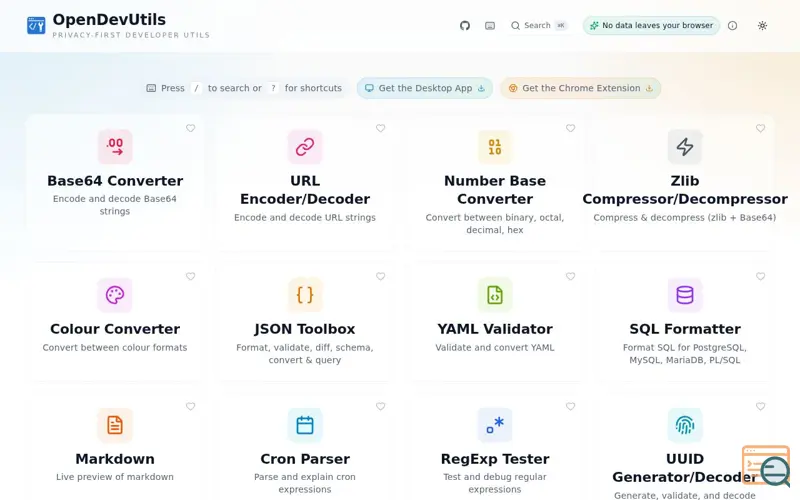Go to OpenDevUtils home title
This screenshot has height=500, width=800.
(109, 19)
